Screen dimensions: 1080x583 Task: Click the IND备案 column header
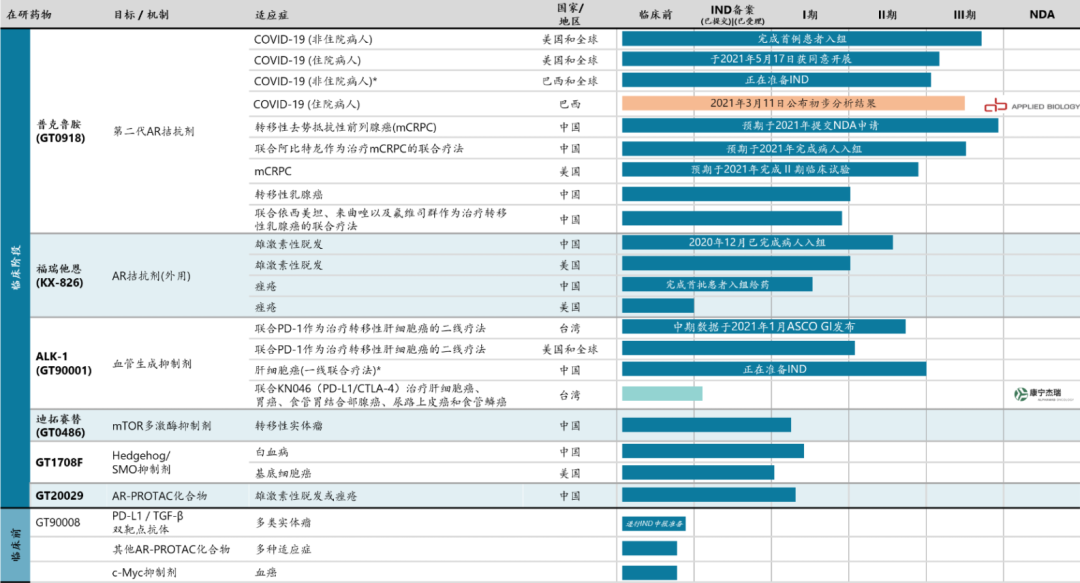tap(732, 14)
